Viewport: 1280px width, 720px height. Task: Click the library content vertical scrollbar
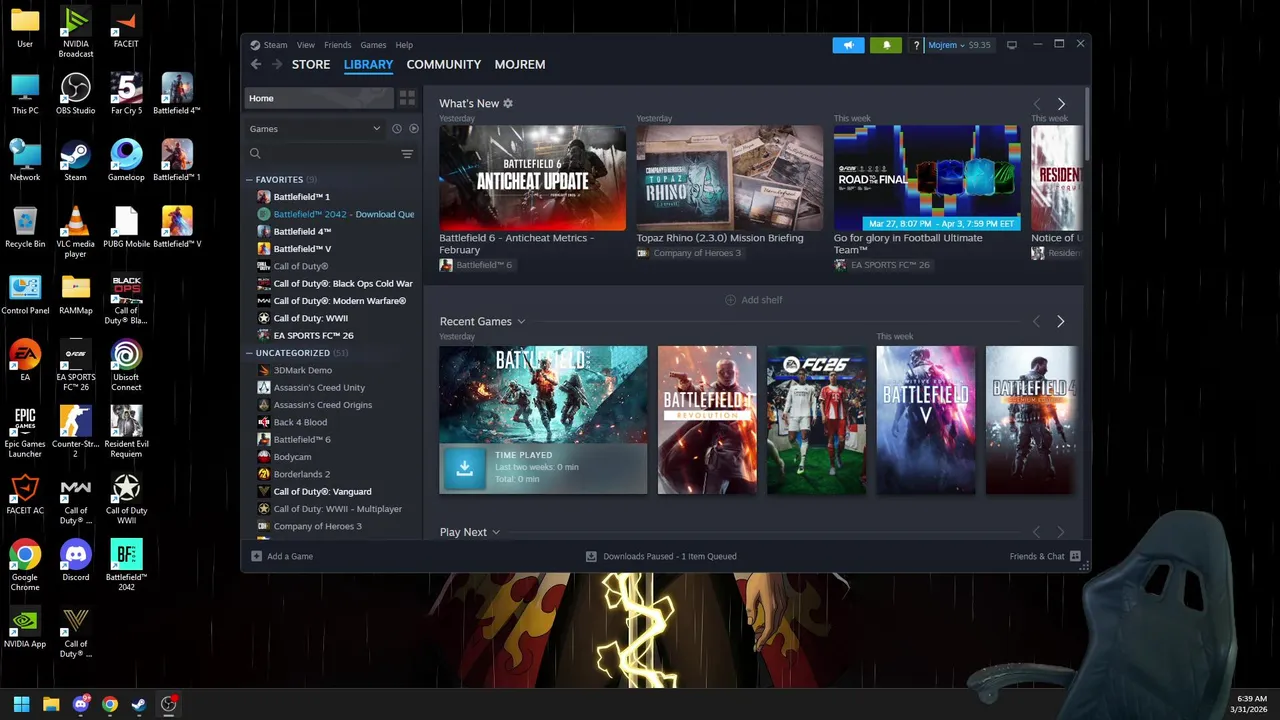click(x=1086, y=123)
